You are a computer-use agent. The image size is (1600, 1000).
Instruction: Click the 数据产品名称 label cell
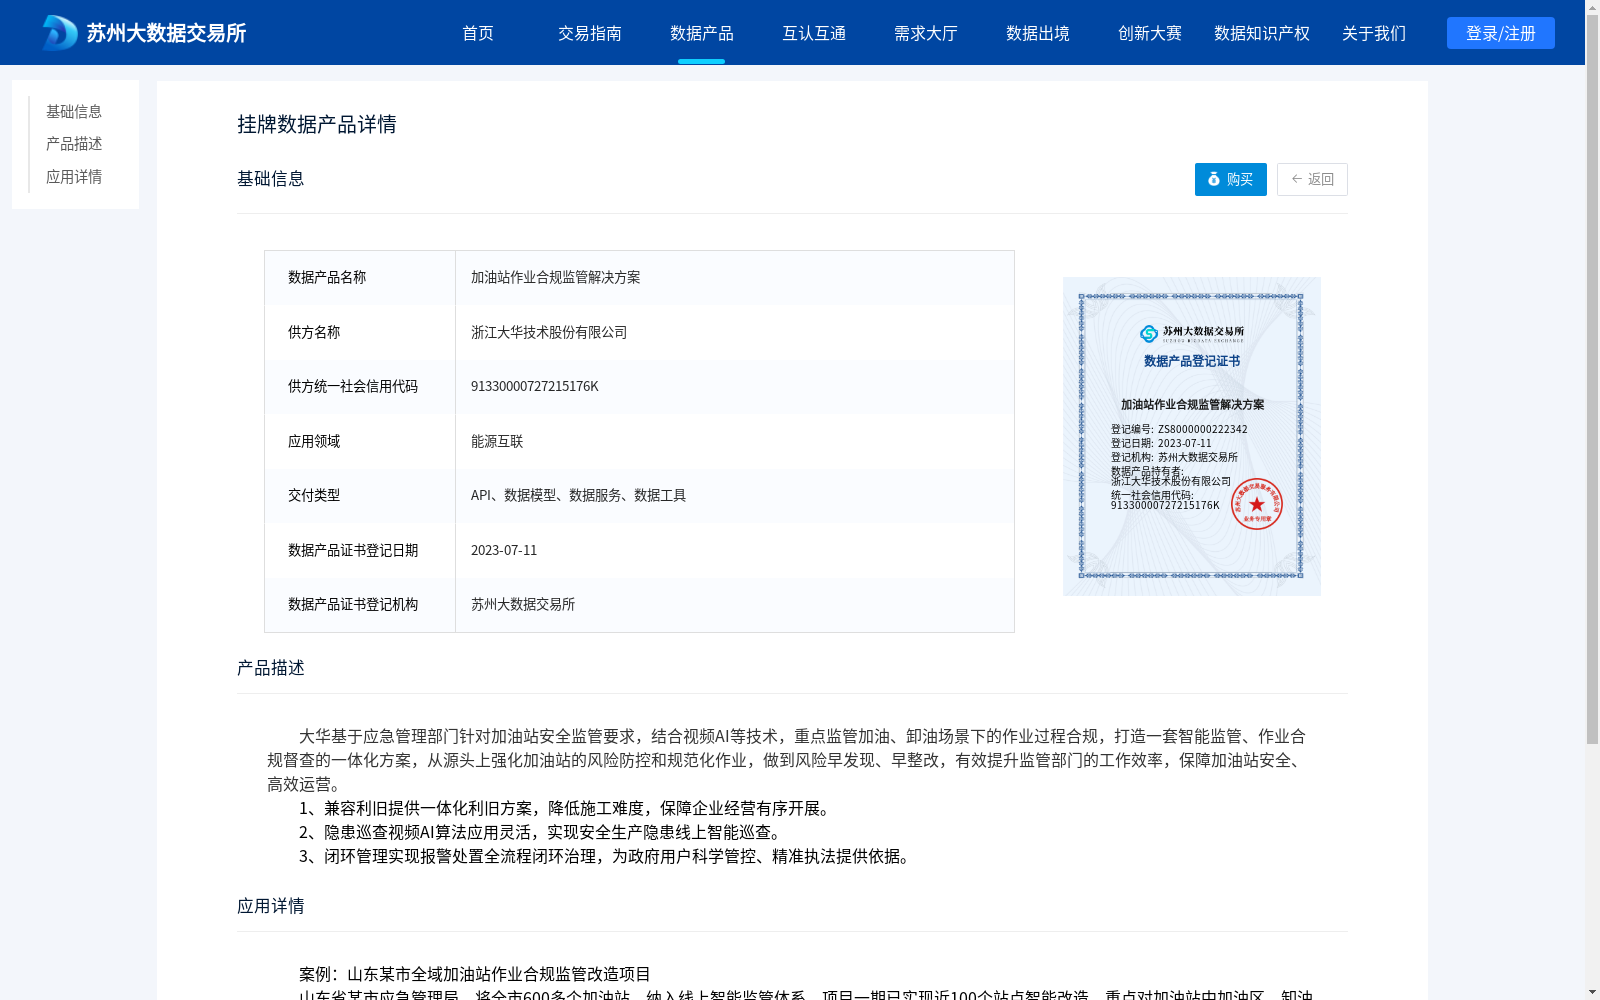tap(360, 278)
